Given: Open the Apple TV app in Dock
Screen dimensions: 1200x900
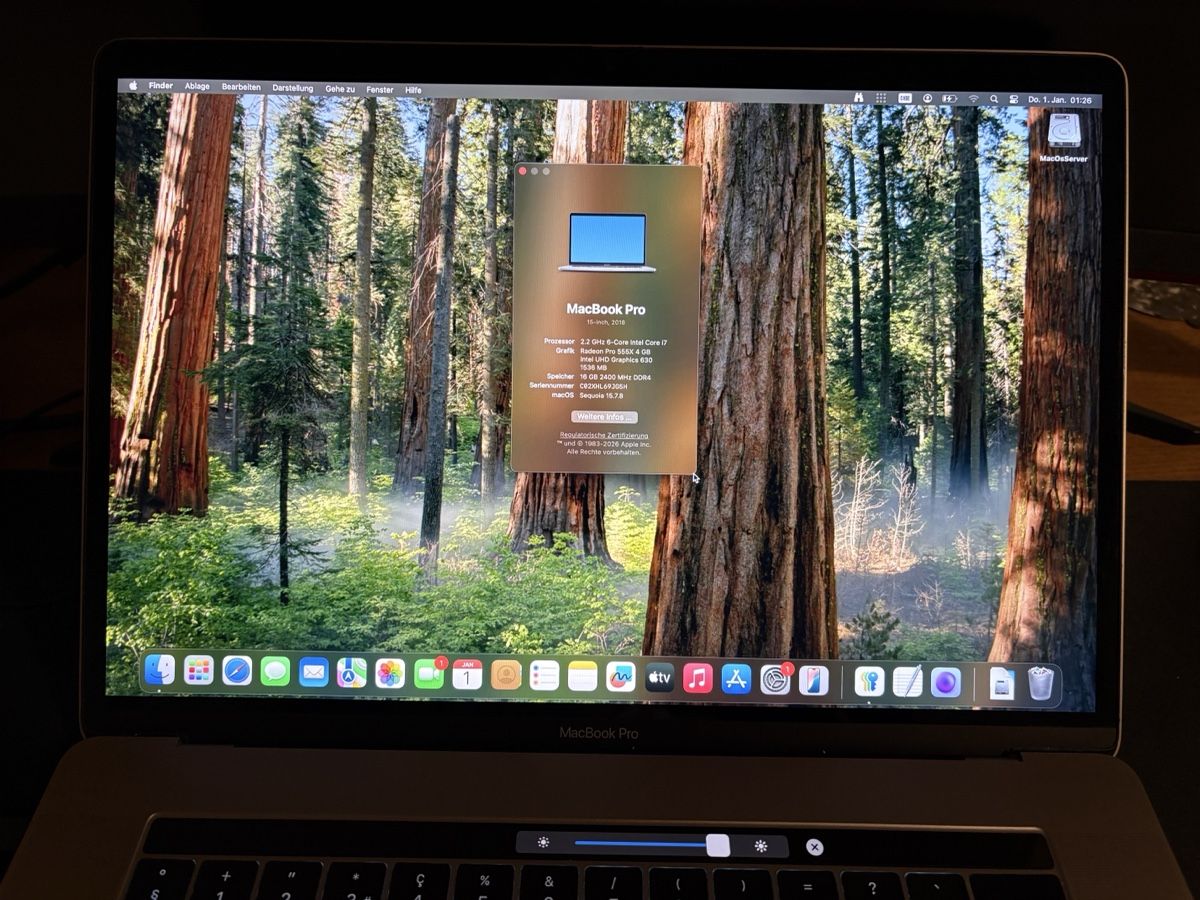Looking at the screenshot, I should 659,677.
